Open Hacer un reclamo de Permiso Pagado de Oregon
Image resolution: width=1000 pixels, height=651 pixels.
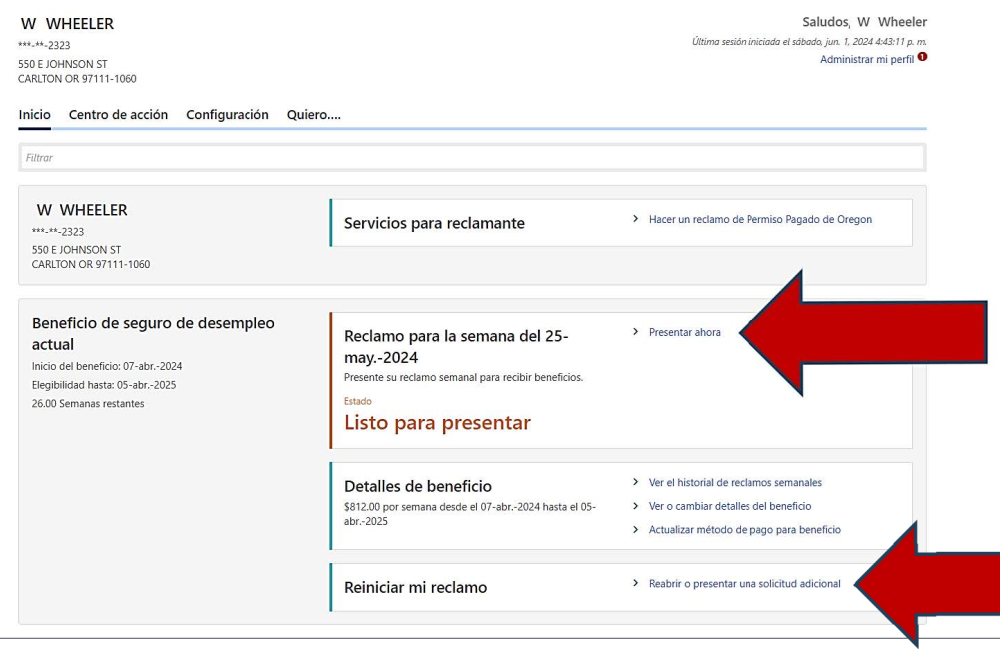pyautogui.click(x=760, y=220)
